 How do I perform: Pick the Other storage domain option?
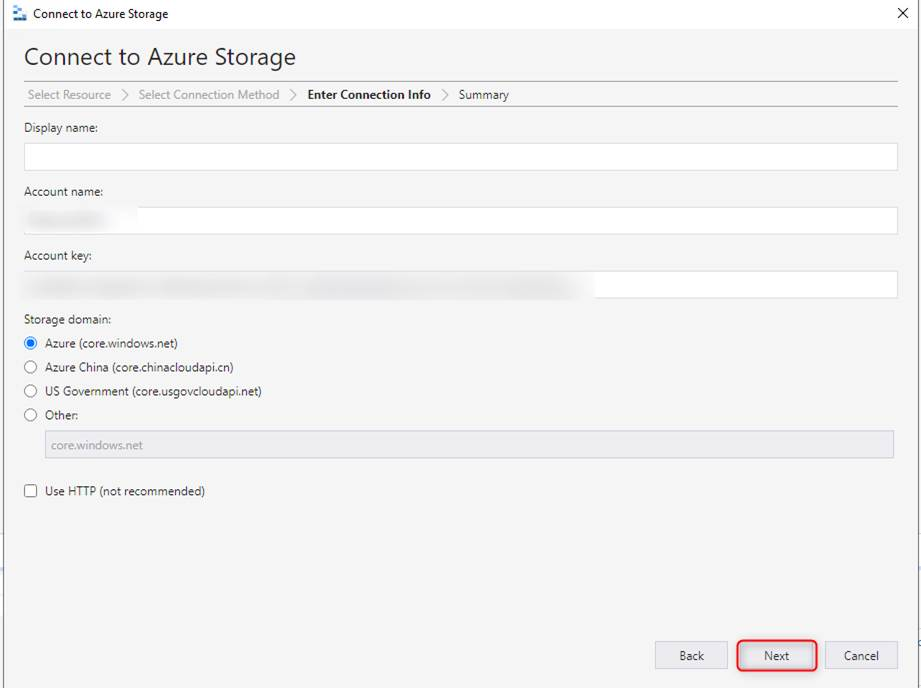tap(31, 415)
